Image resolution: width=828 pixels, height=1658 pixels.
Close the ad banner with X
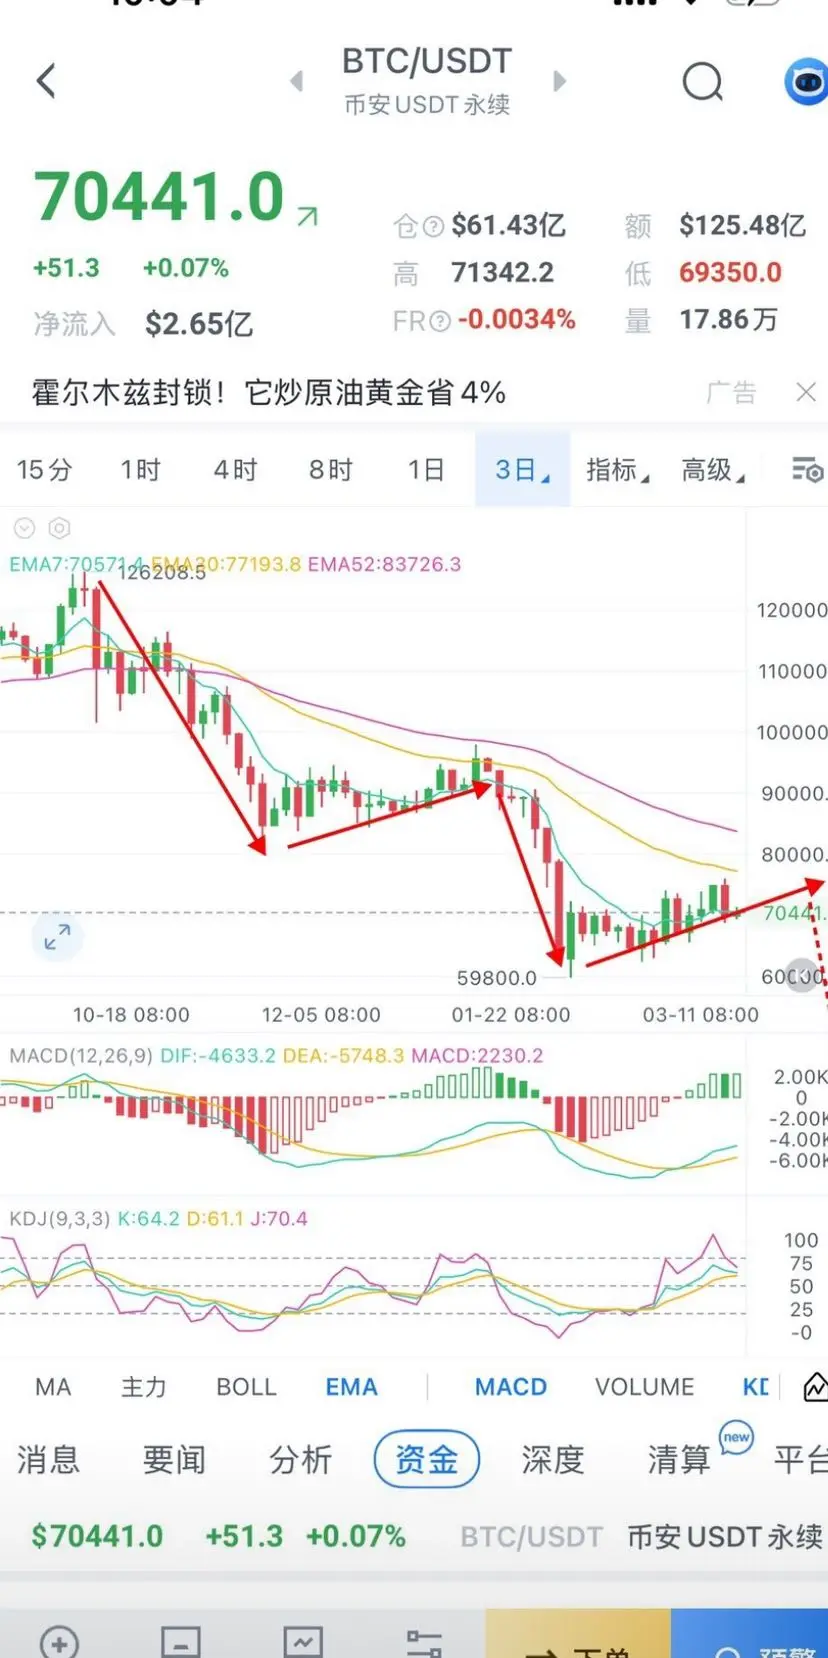[806, 392]
